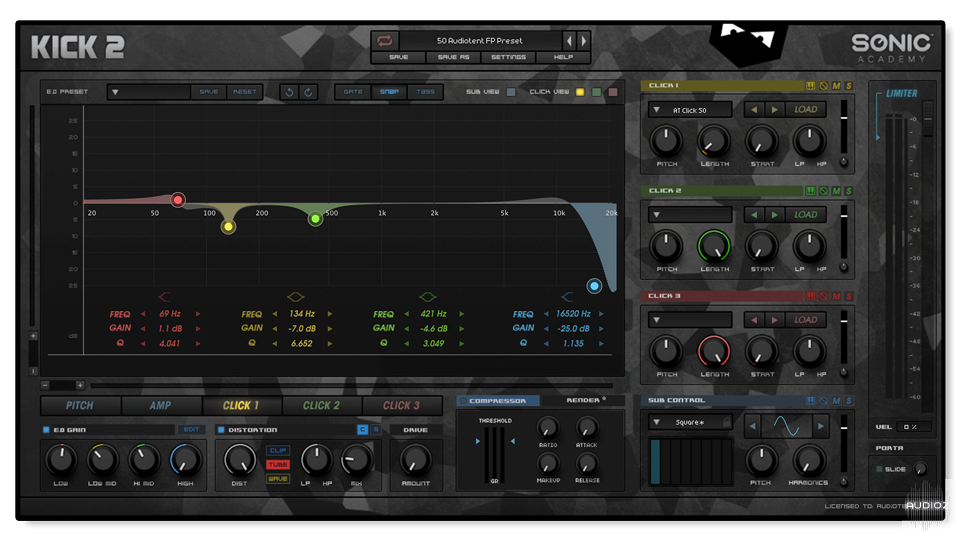Screen dimensions: 960x540
Task: Click the Click 1 volume fader
Action: pyautogui.click(x=844, y=129)
